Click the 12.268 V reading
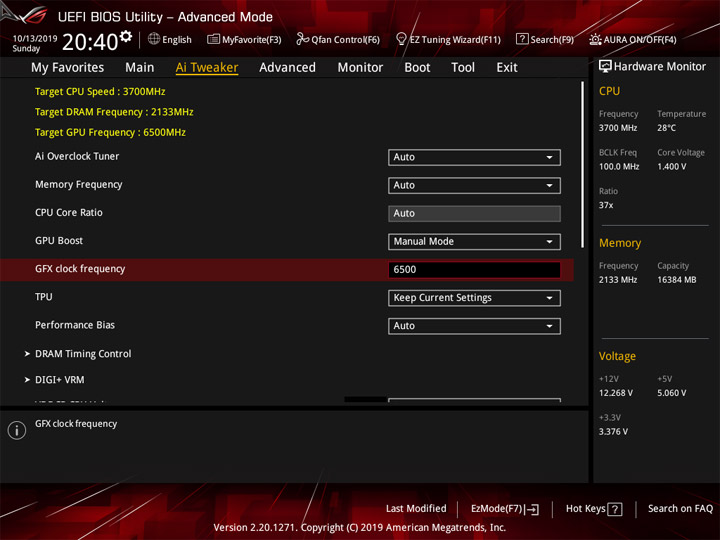This screenshot has width=720, height=540. pos(616,393)
